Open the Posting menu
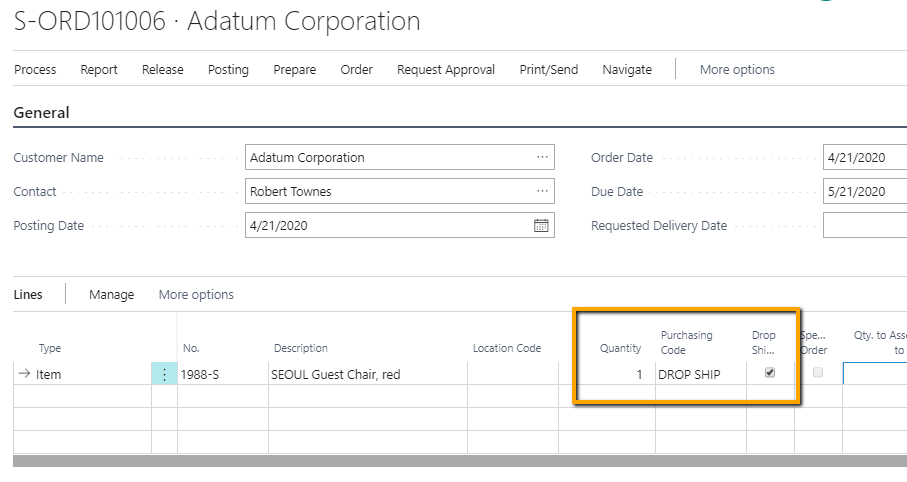The width and height of the screenshot is (907, 482). coord(228,69)
